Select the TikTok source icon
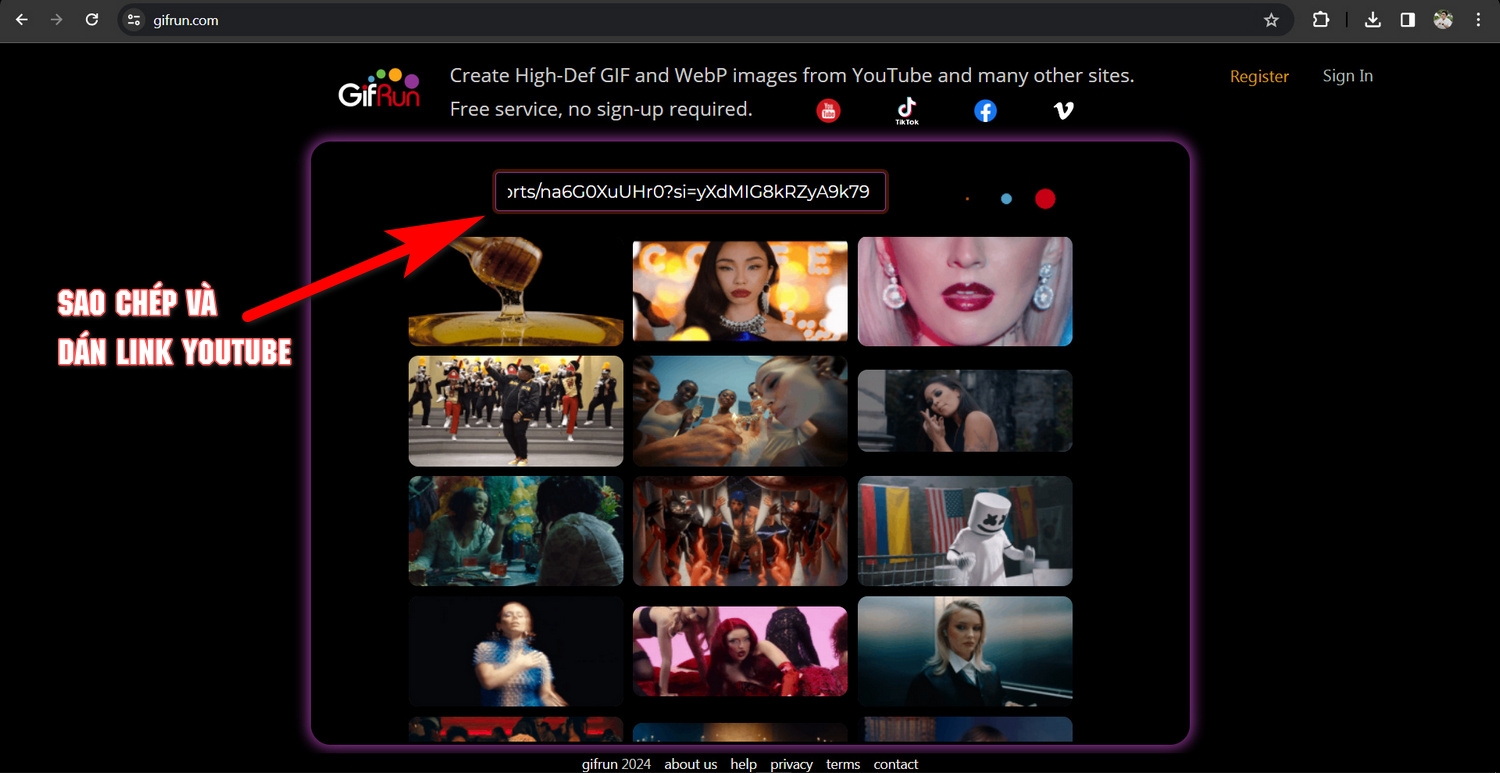Image resolution: width=1500 pixels, height=773 pixels. [906, 111]
